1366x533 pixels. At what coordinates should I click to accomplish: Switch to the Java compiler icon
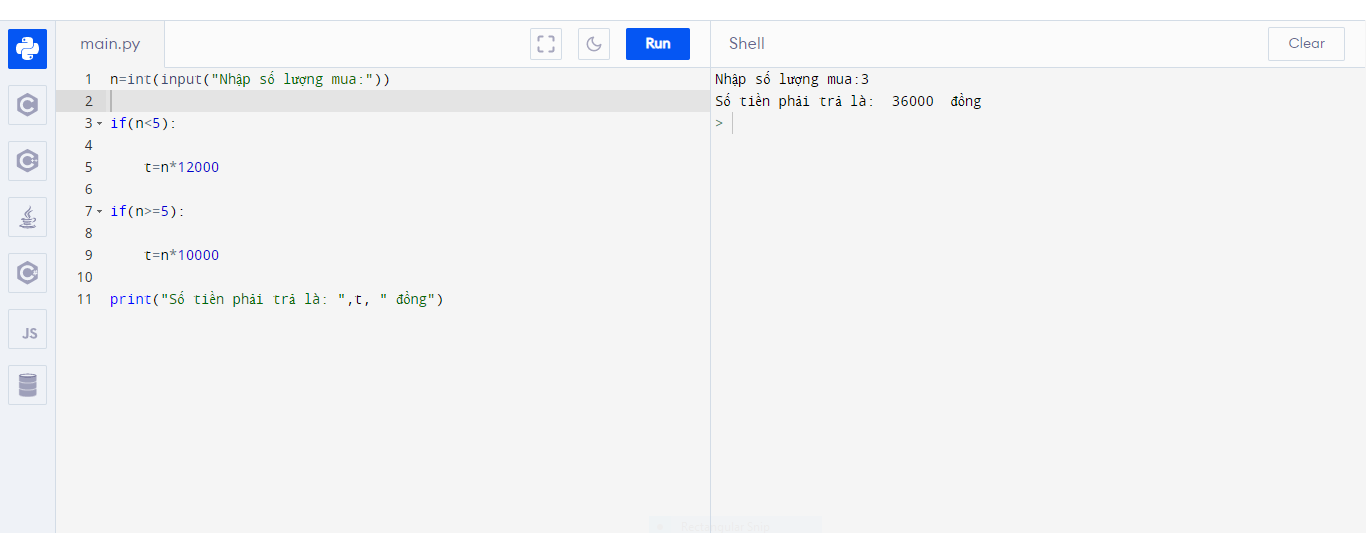coord(27,217)
